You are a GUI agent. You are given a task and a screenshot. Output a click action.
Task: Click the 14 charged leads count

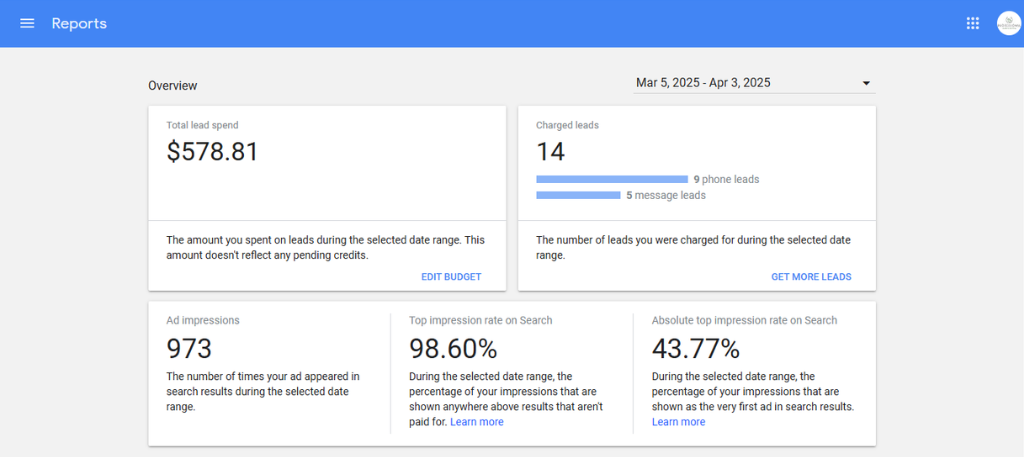(x=551, y=151)
